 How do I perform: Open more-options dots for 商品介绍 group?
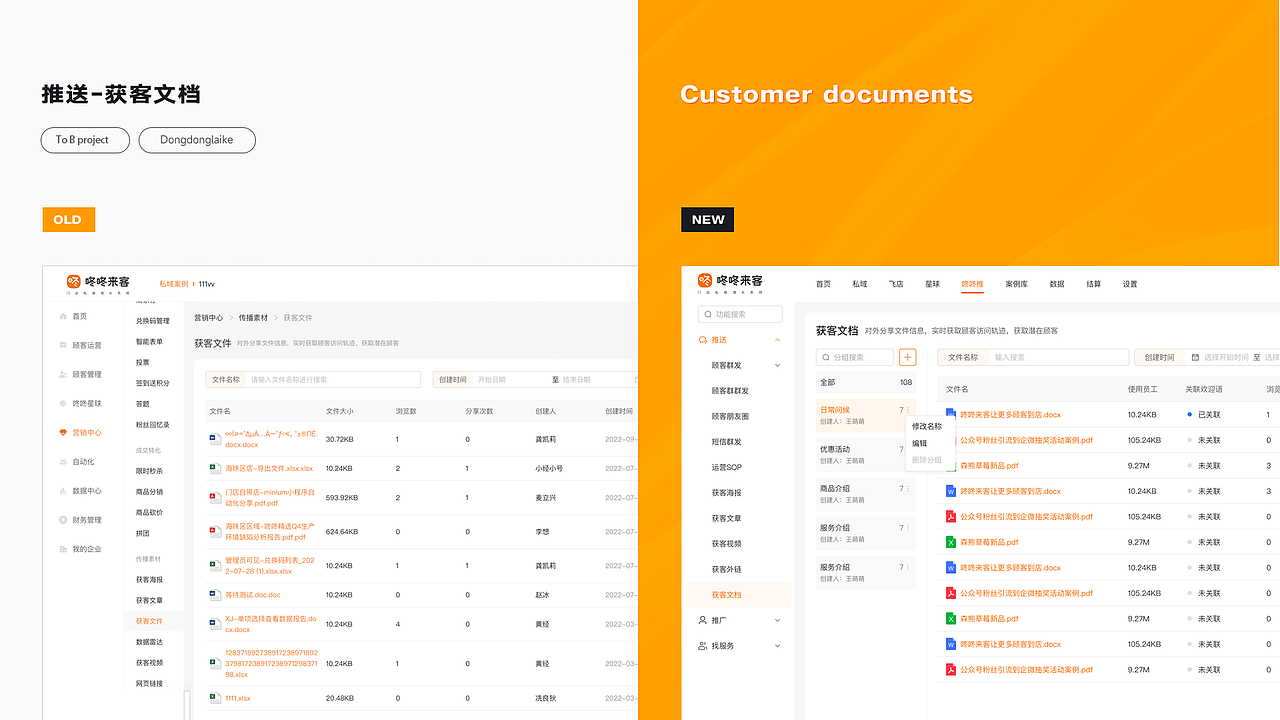pos(908,488)
